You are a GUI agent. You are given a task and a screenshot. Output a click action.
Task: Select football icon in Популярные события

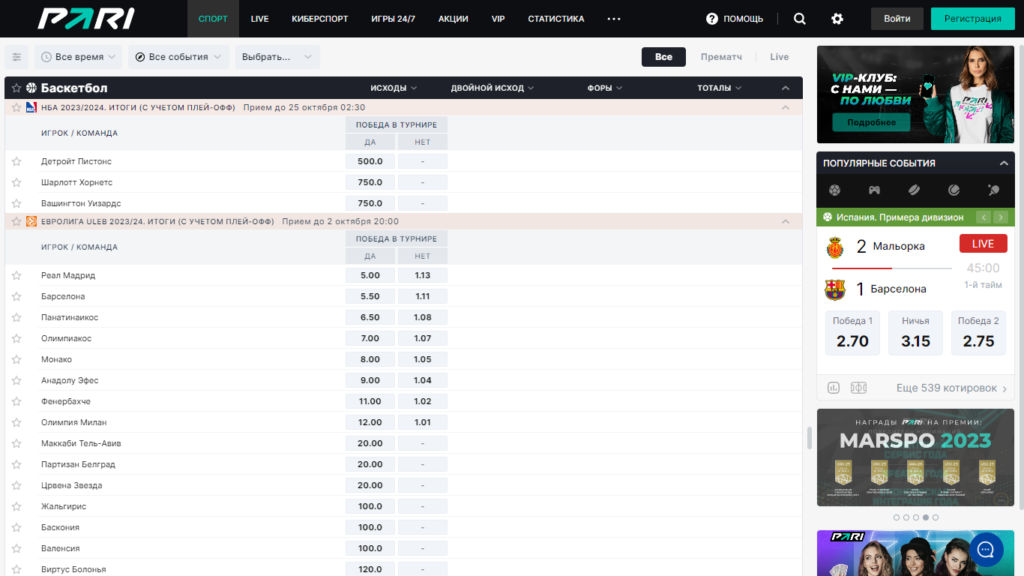pos(835,190)
